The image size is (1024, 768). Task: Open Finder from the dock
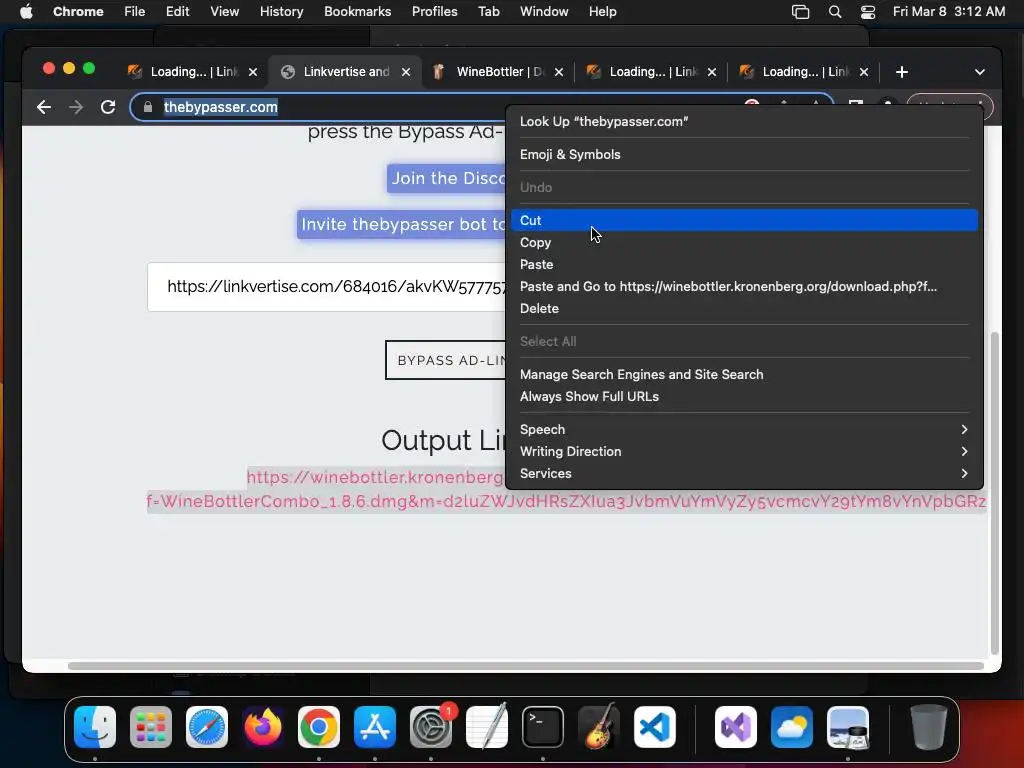click(x=95, y=727)
